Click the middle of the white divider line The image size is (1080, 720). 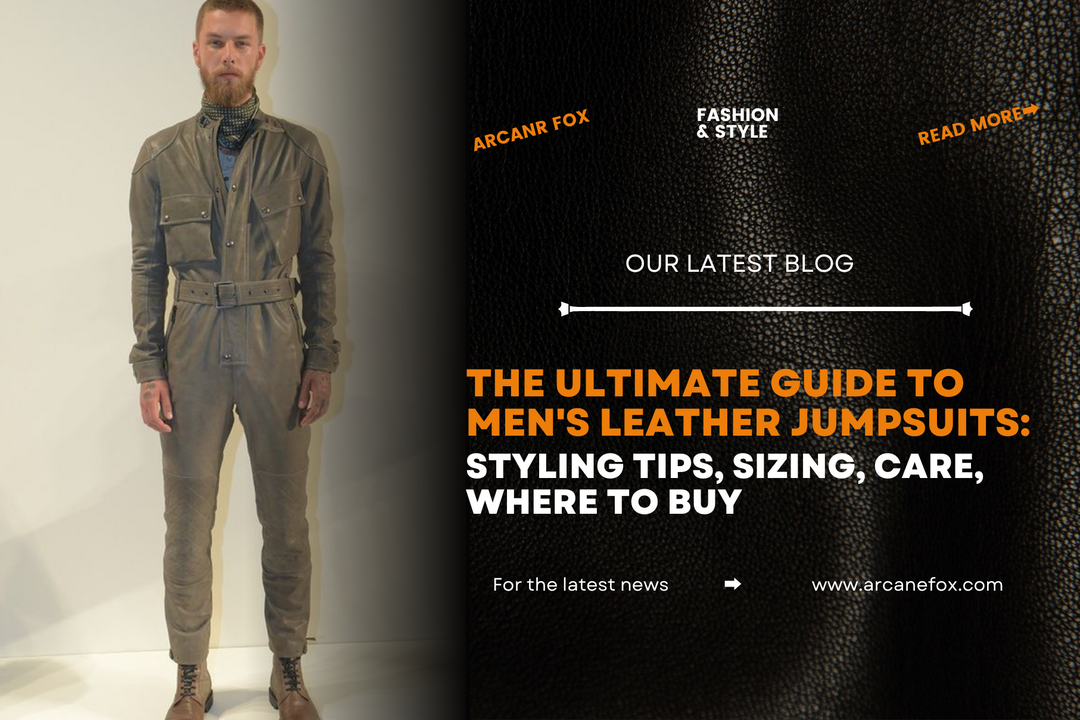(x=765, y=309)
